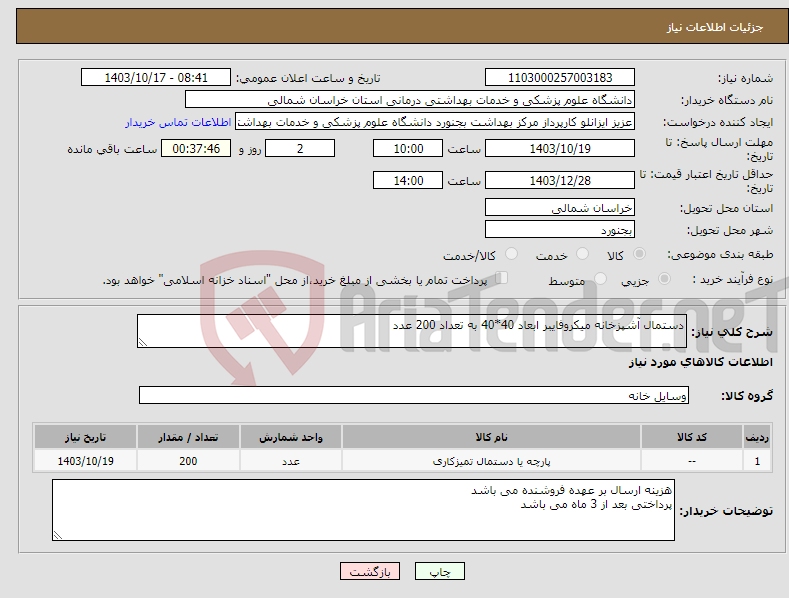Screen dimensions: 789x598
Task: Click the announcement date field 1403/10/17 - 08:41
Action: coord(156,78)
